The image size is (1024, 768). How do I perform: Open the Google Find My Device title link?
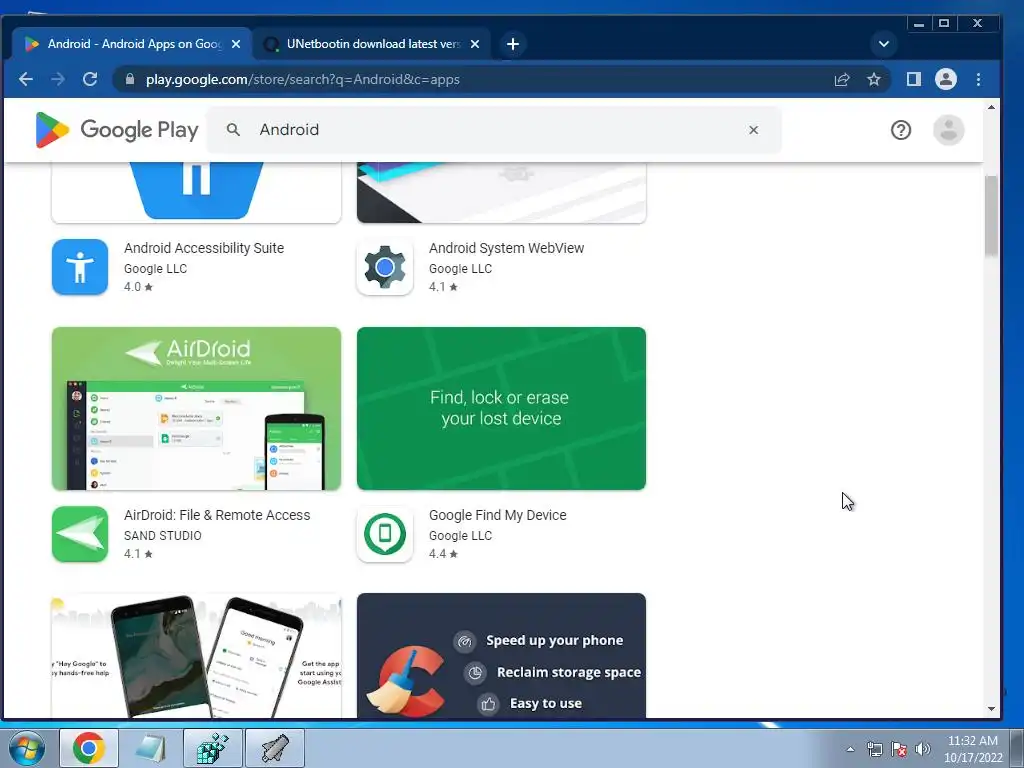pyautogui.click(x=498, y=515)
